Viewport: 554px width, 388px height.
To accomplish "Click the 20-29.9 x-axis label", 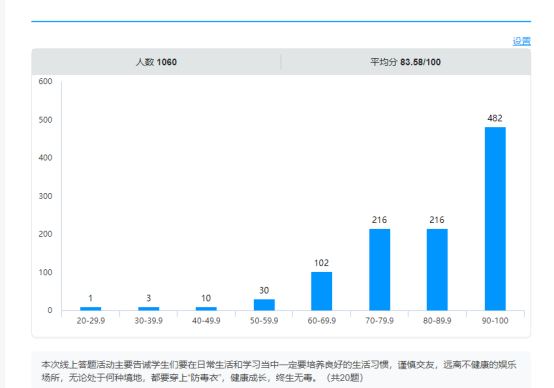I will [90, 321].
